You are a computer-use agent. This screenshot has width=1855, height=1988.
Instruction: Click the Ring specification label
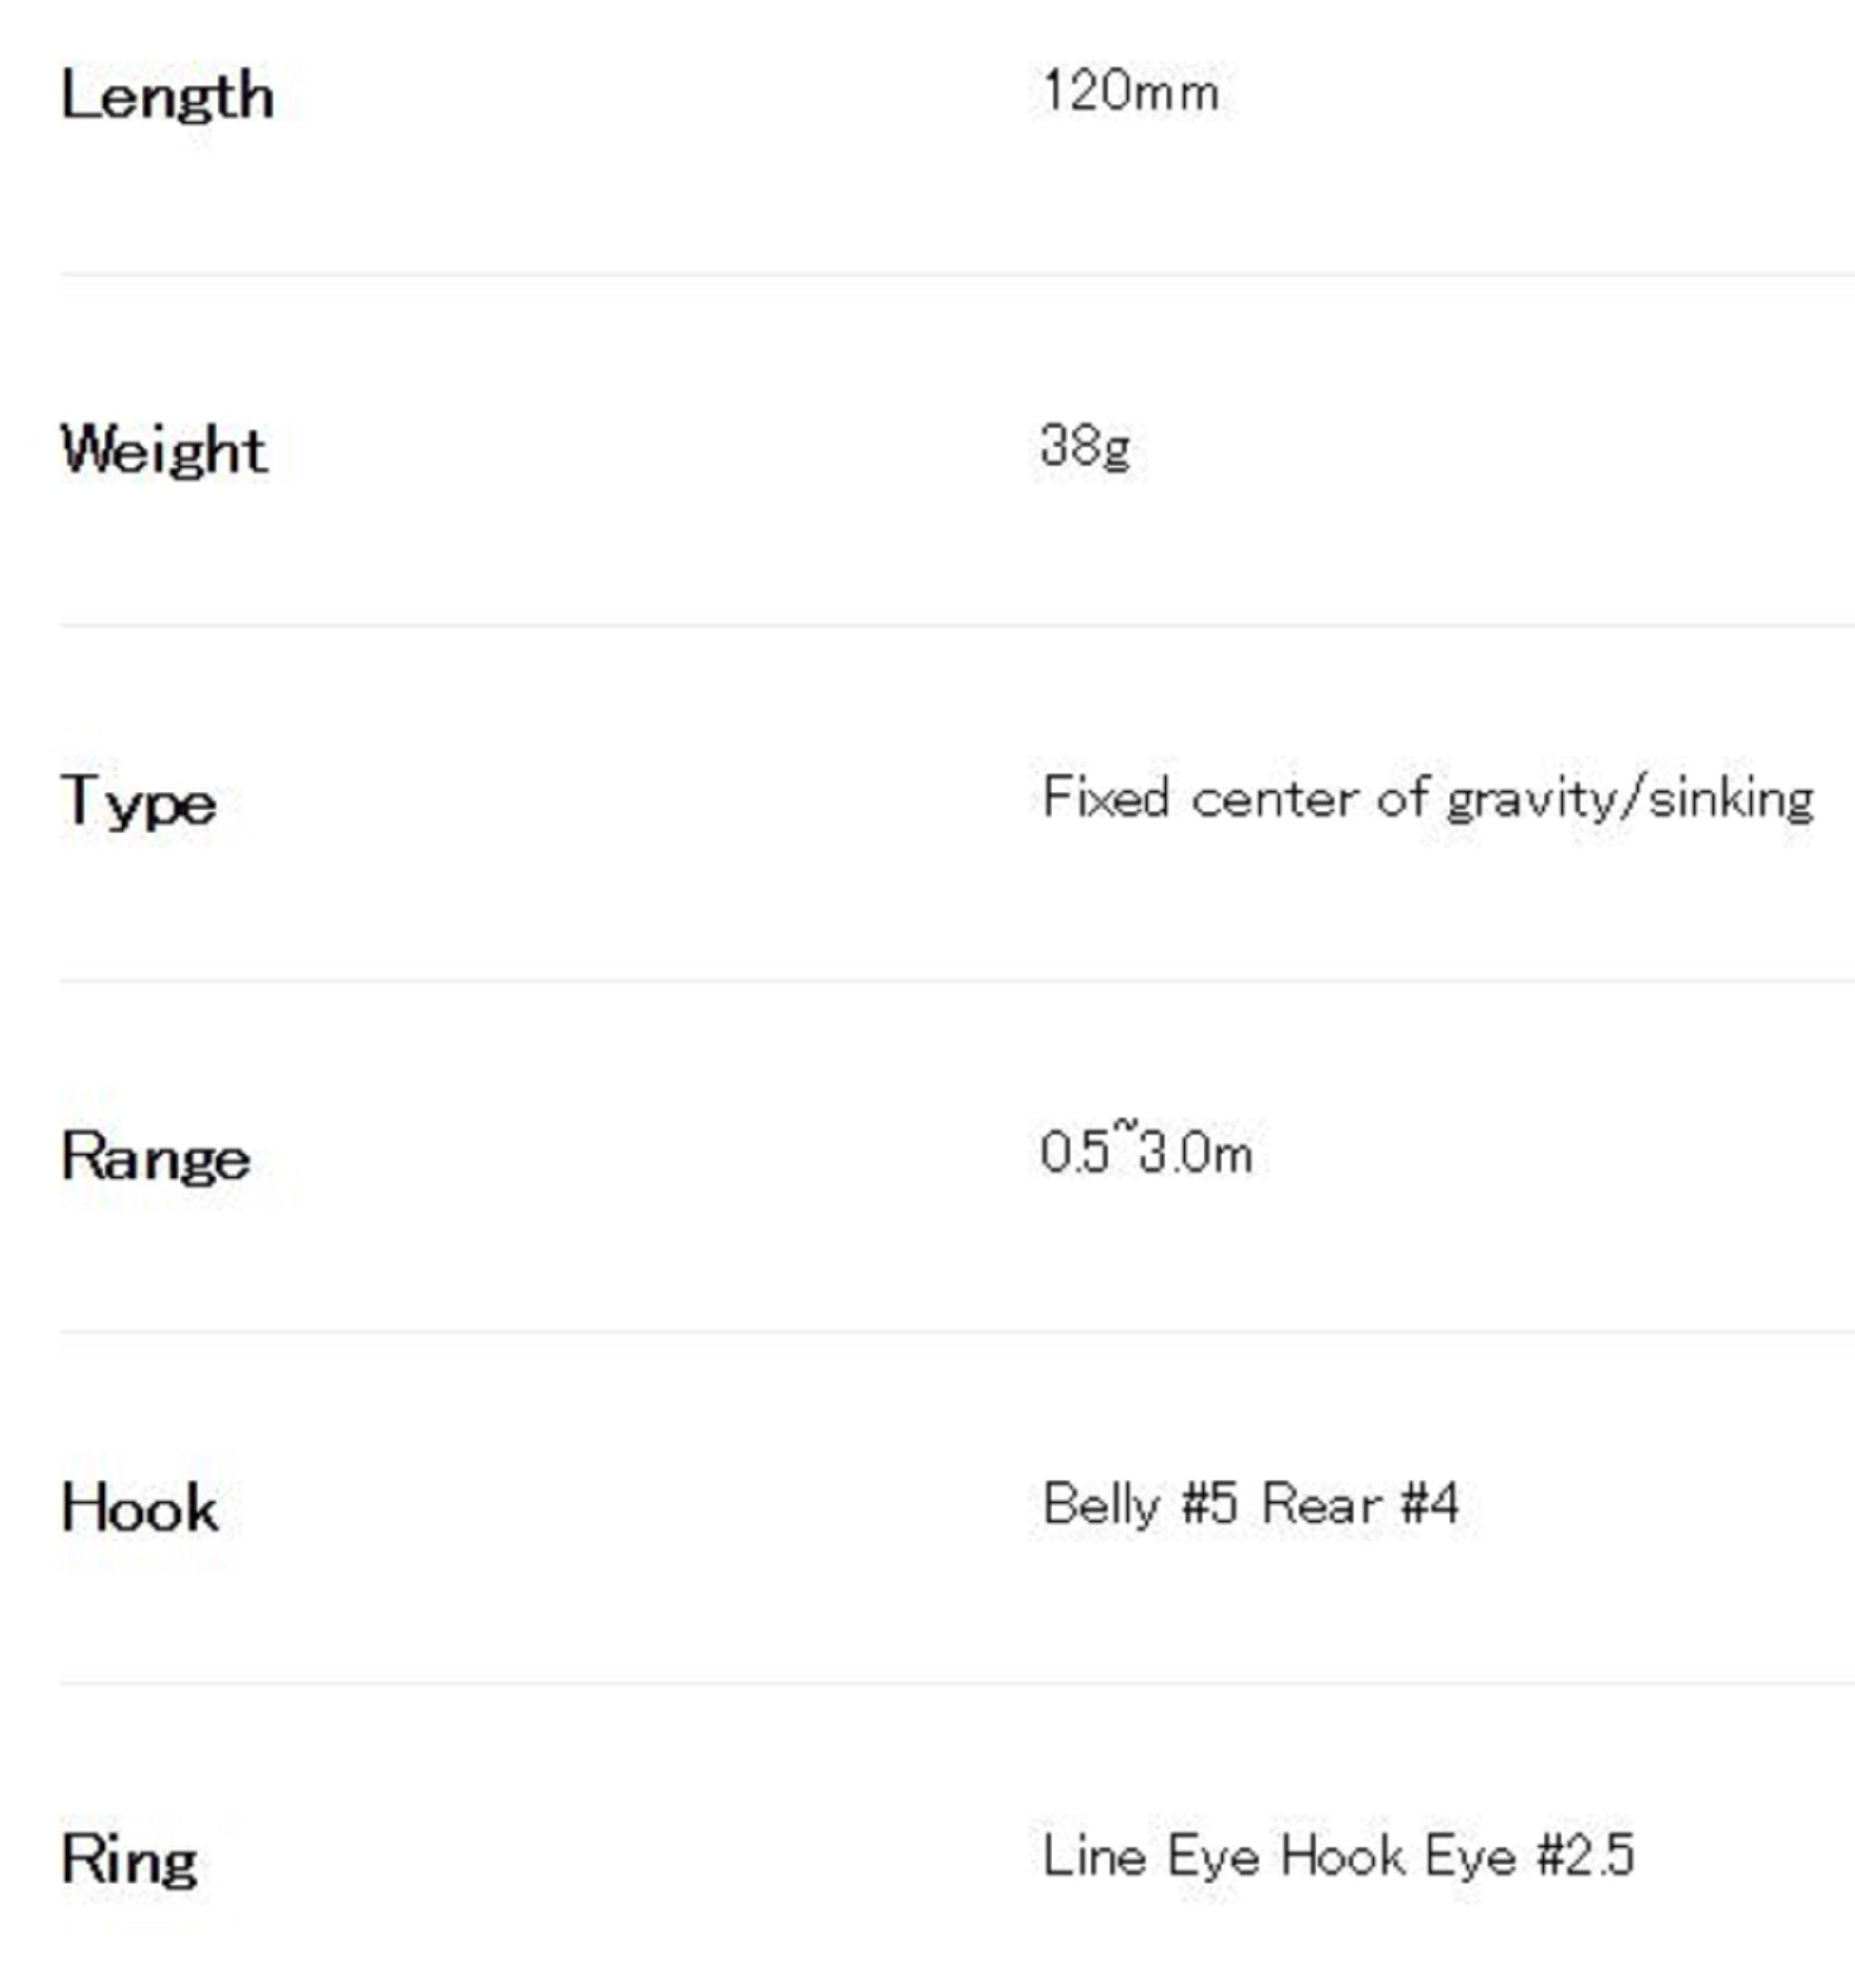pos(129,1860)
